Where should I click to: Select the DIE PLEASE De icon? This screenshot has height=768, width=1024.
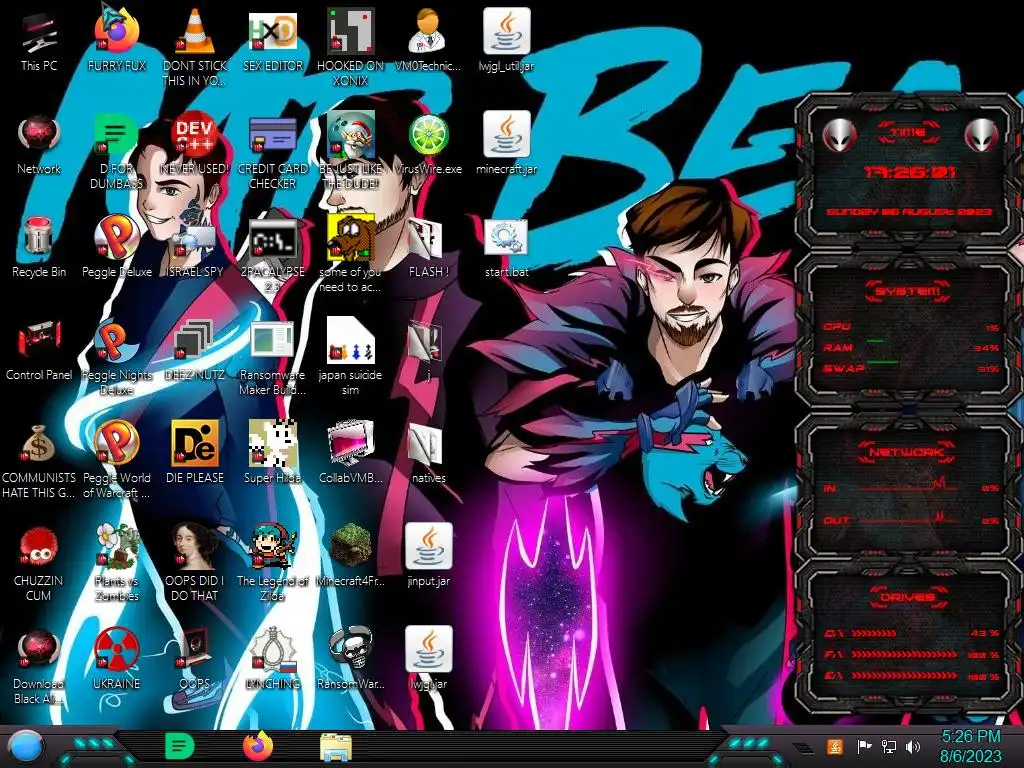(x=195, y=444)
